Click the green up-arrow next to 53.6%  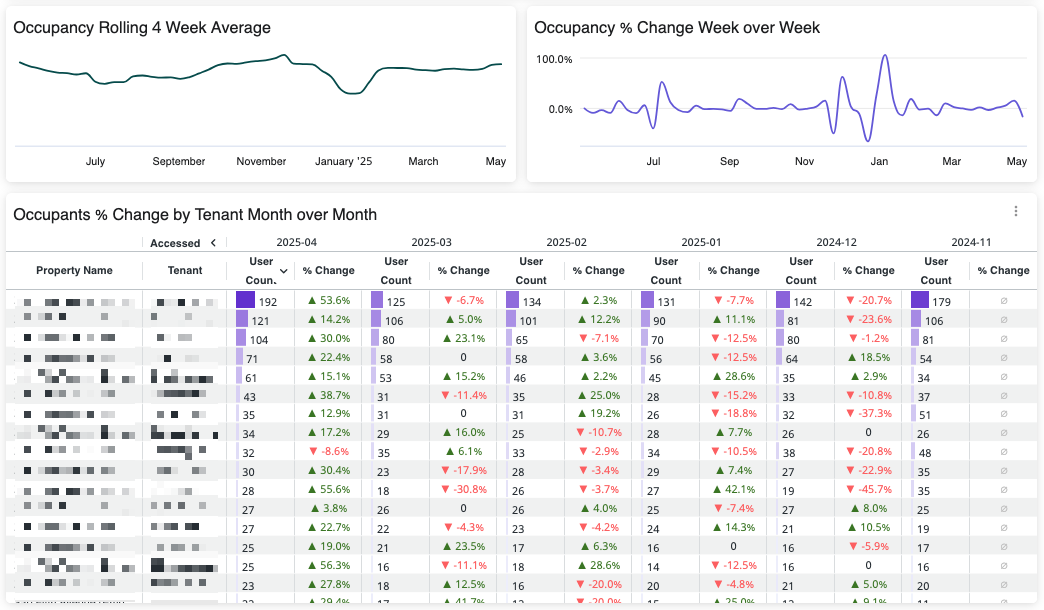click(x=312, y=300)
